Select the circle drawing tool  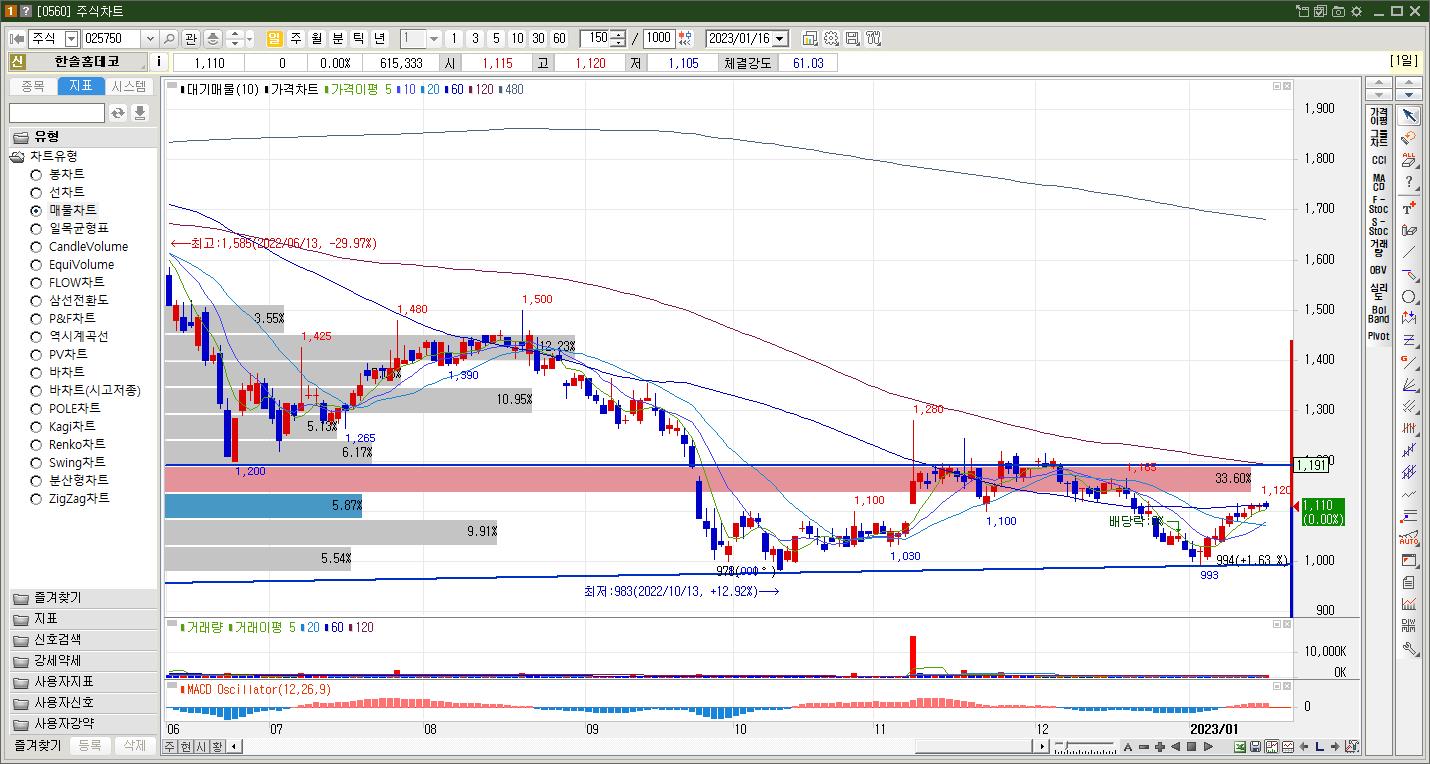(1409, 297)
